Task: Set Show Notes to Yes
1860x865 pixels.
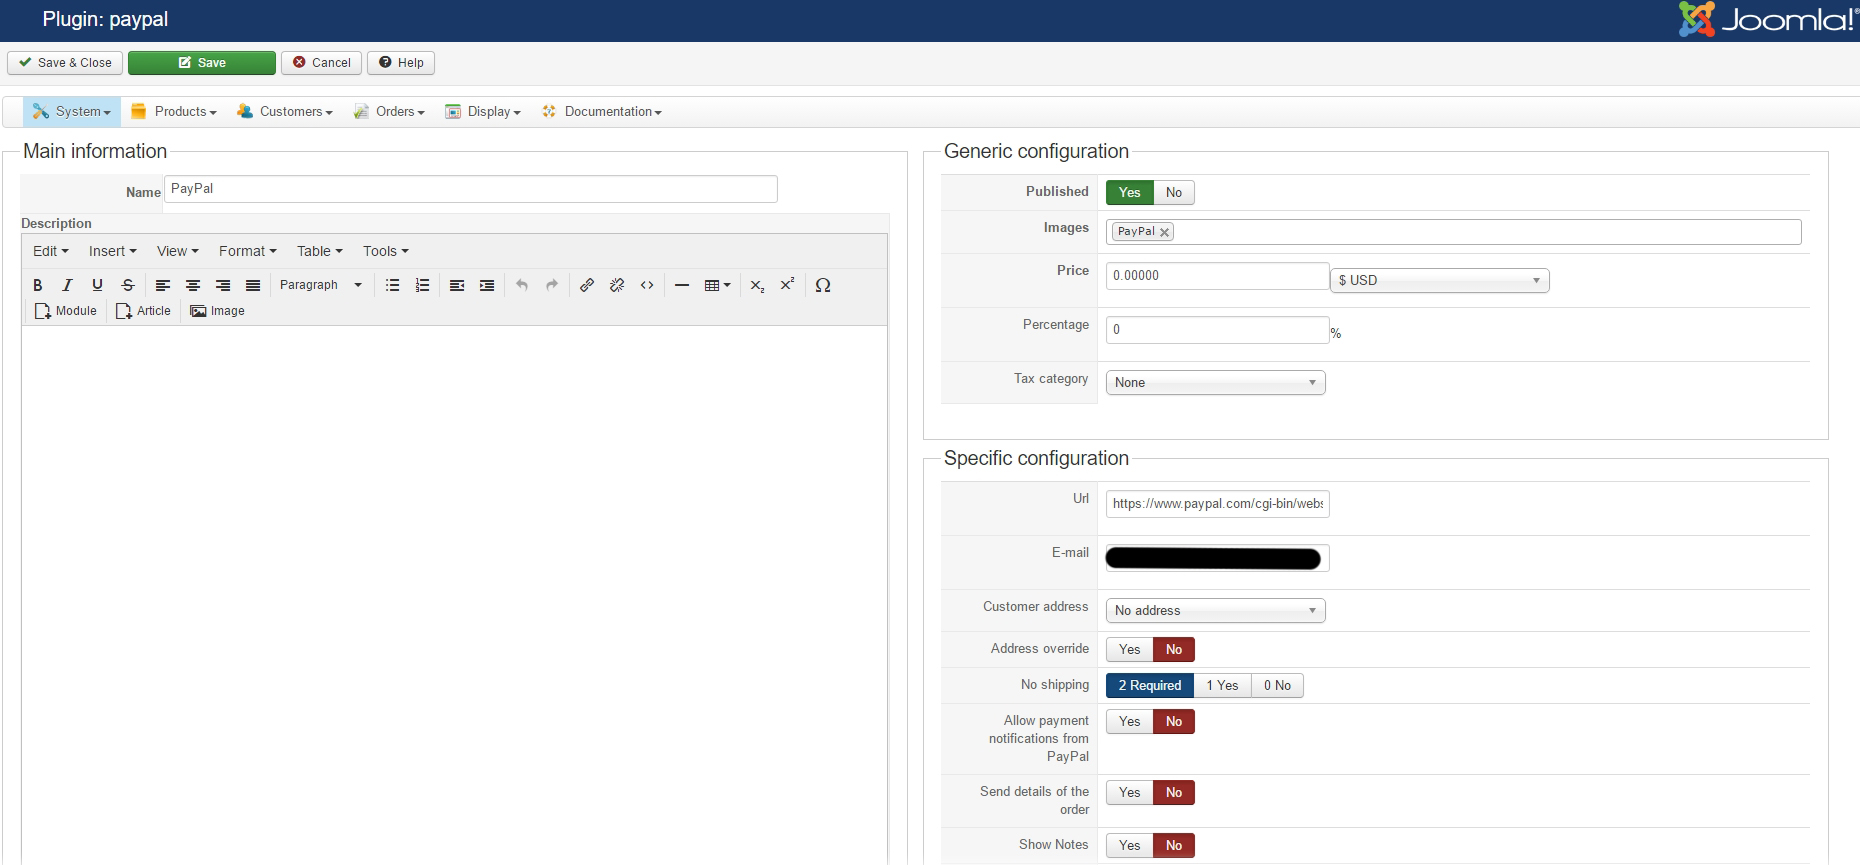Action: (1130, 846)
